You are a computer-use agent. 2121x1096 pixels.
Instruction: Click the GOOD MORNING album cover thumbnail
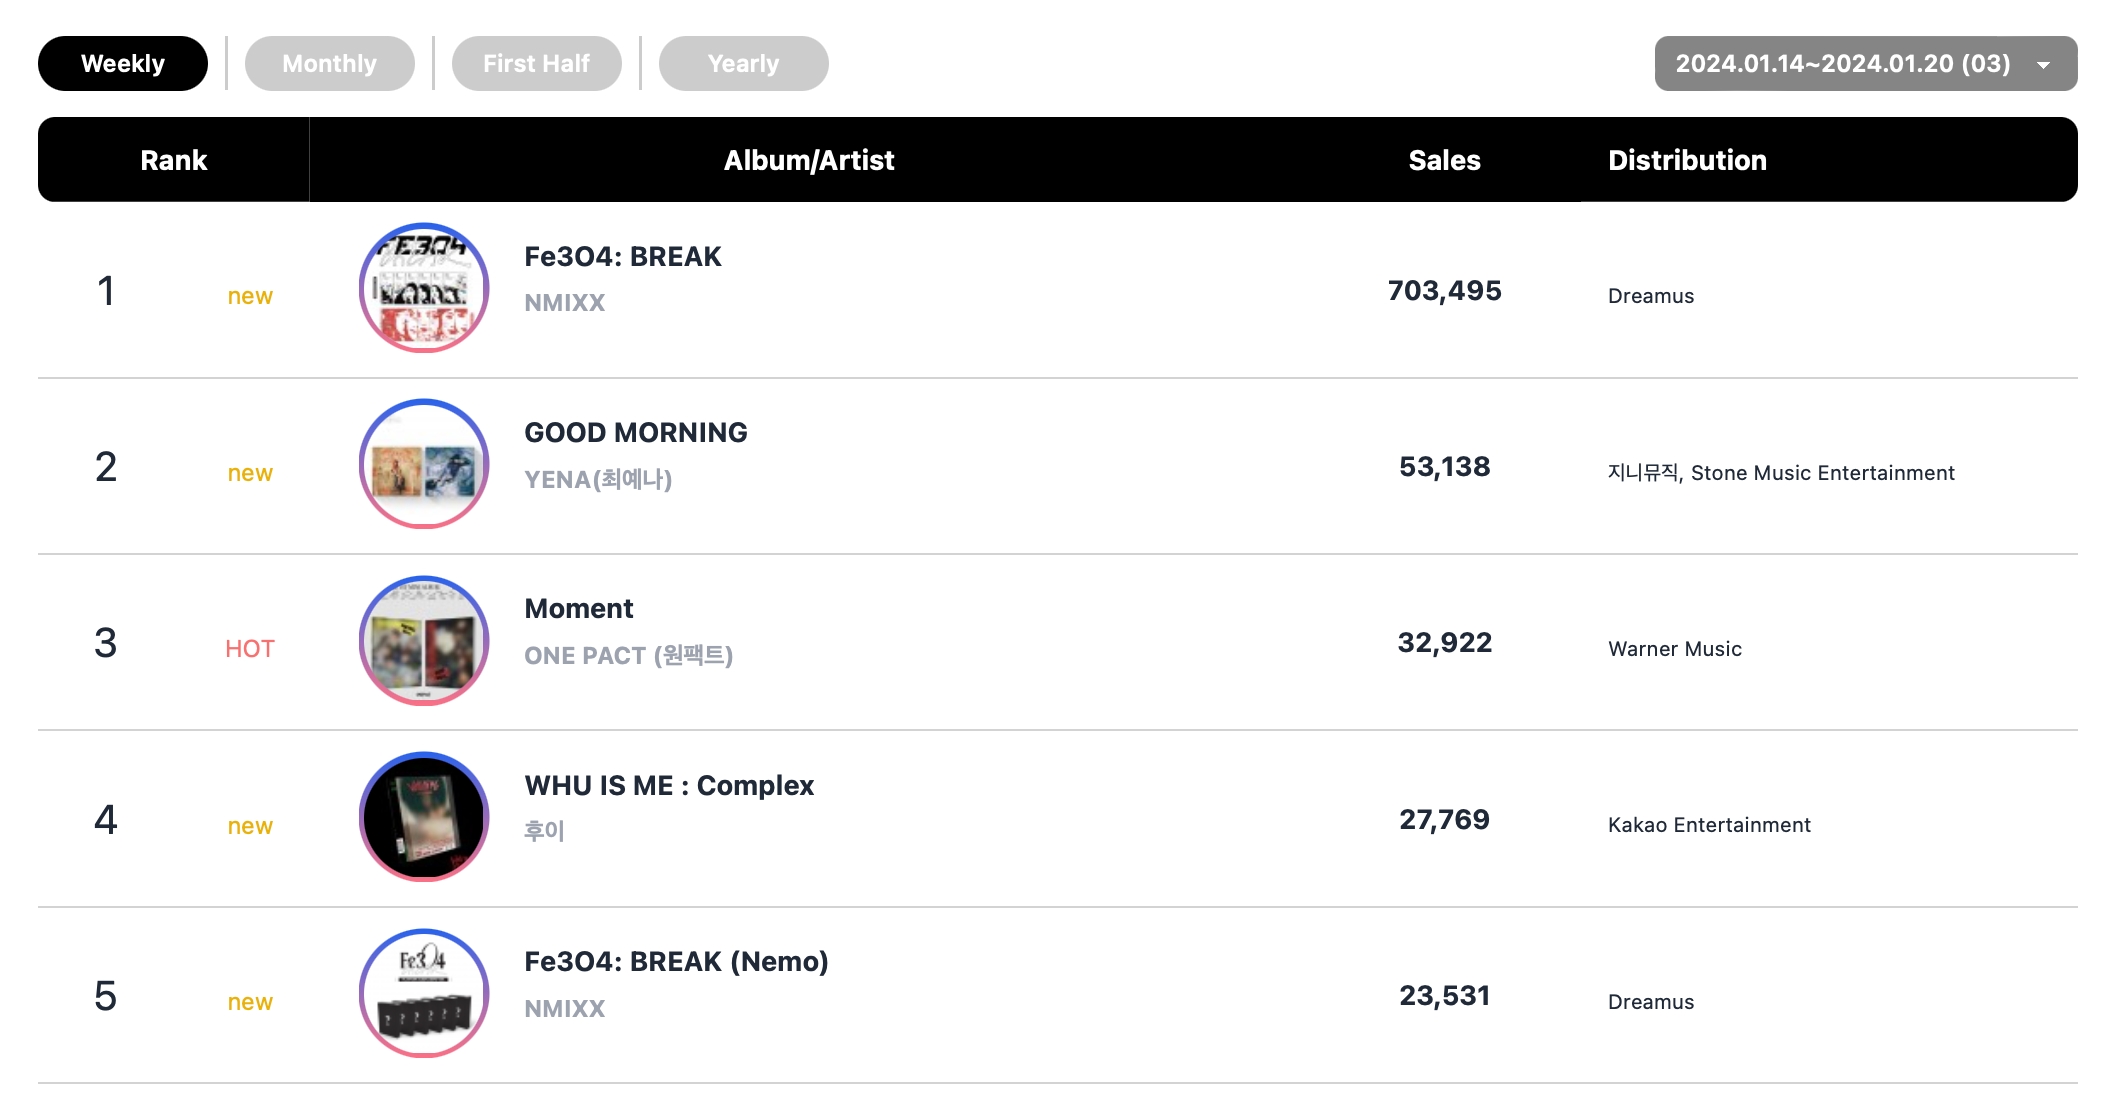tap(424, 464)
